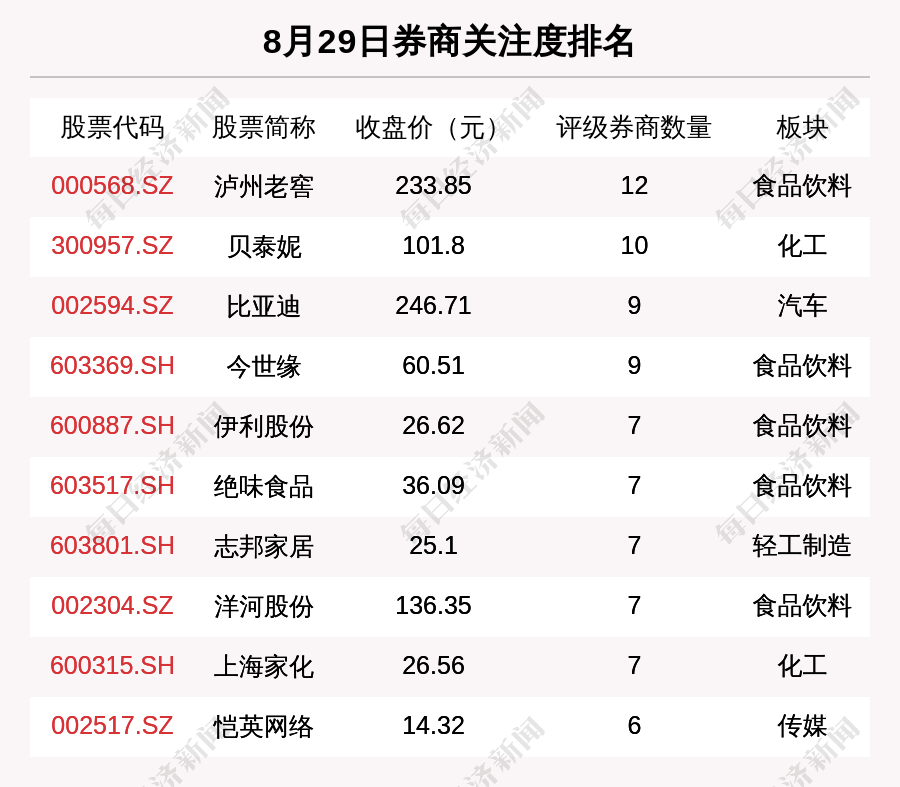Select stock code 603517.SH
The width and height of the screenshot is (900, 787).
click(112, 486)
